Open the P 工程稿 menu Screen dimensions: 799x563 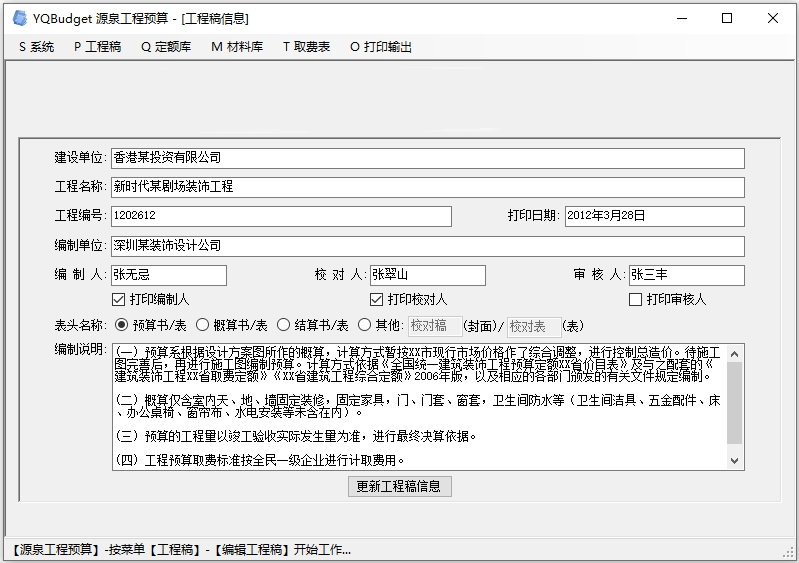click(97, 47)
